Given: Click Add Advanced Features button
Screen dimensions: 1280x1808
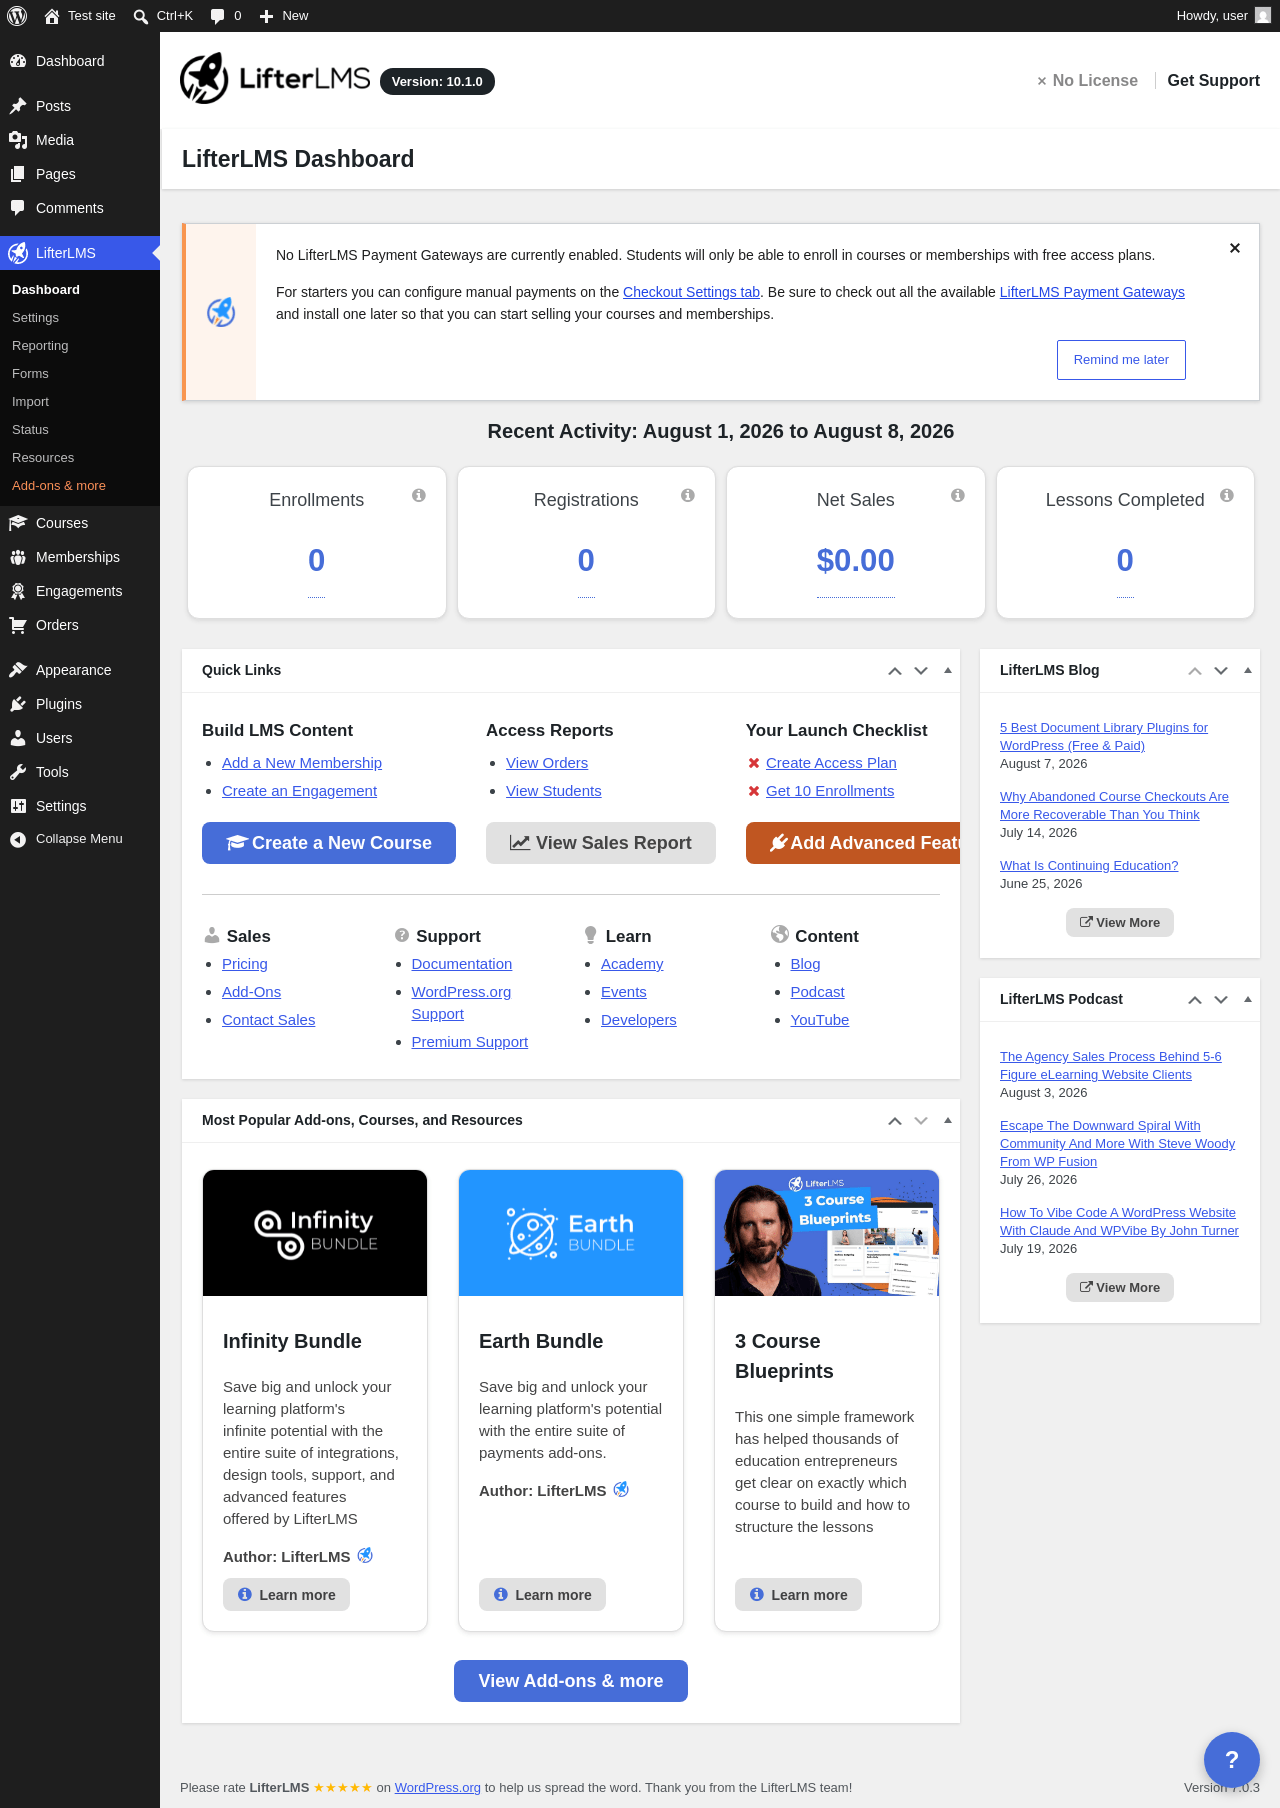Looking at the screenshot, I should pos(853,843).
